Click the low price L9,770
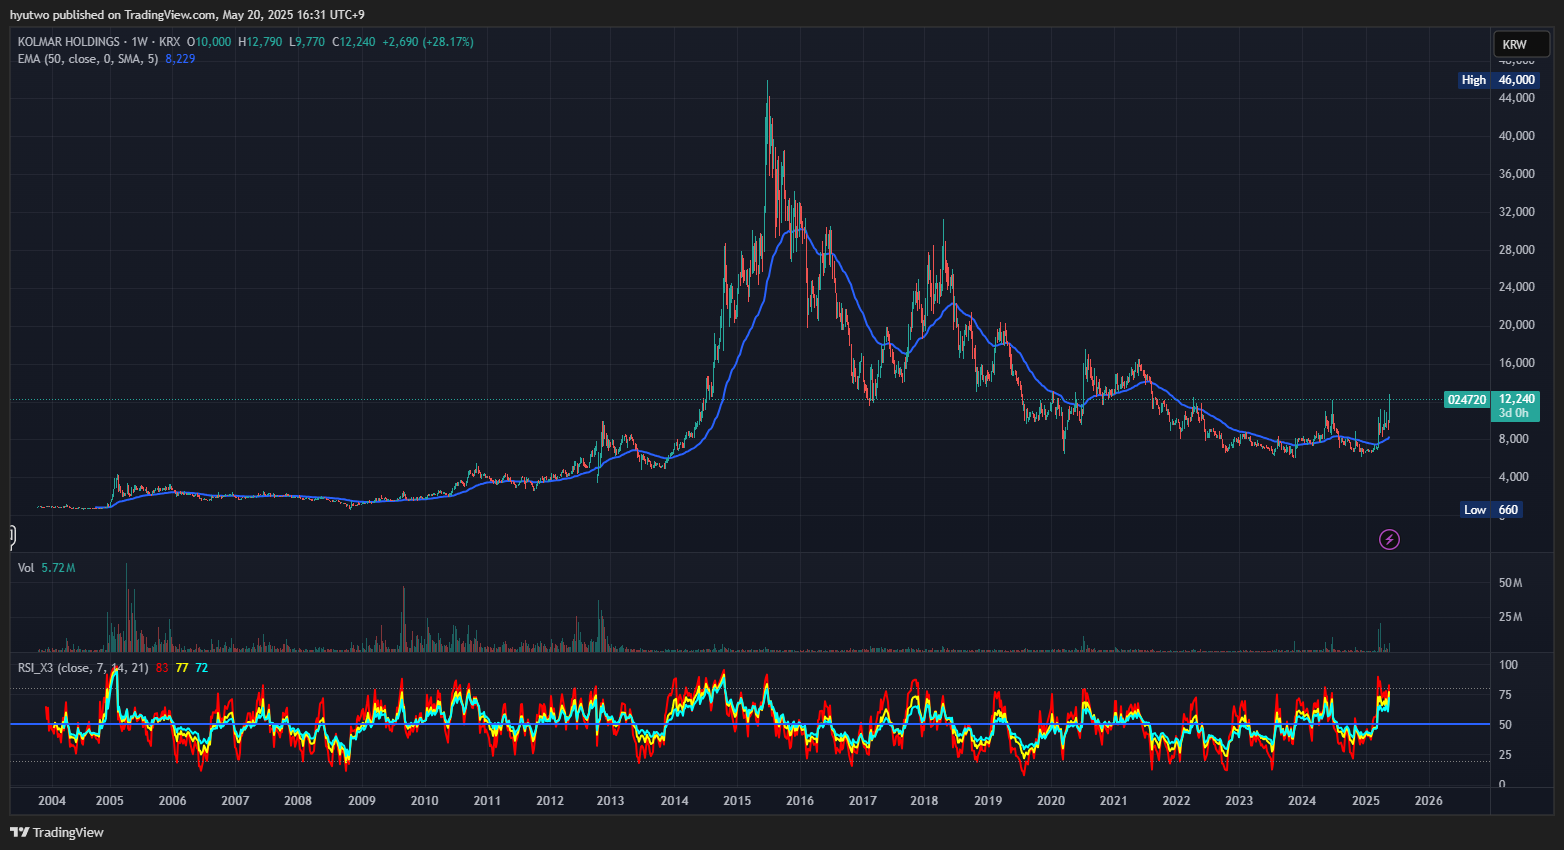This screenshot has width=1564, height=850. (307, 42)
